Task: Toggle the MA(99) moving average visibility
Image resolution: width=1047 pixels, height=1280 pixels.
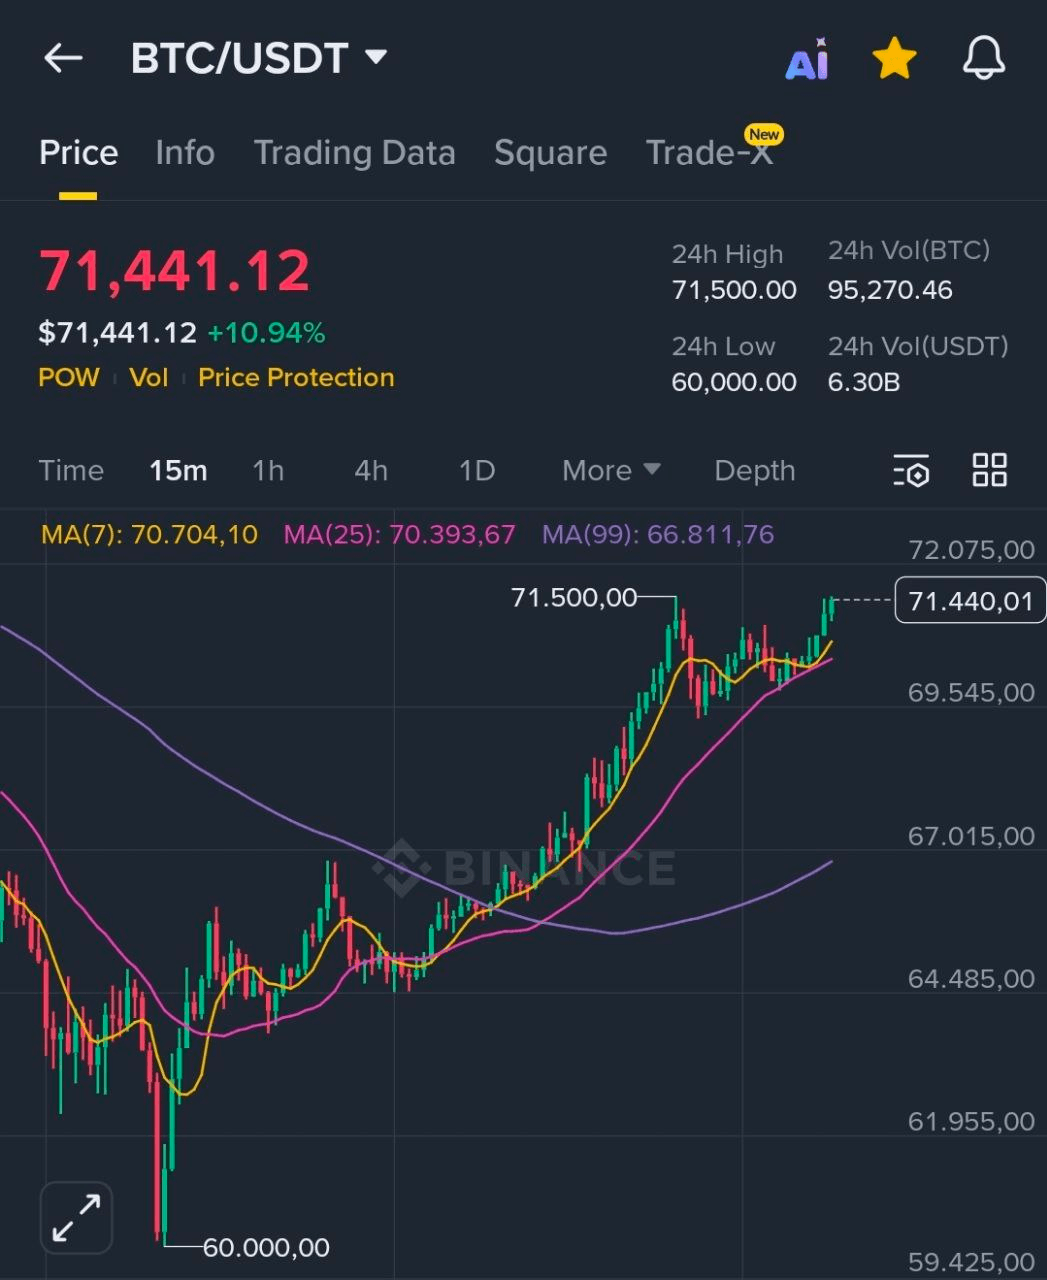Action: pos(658,534)
